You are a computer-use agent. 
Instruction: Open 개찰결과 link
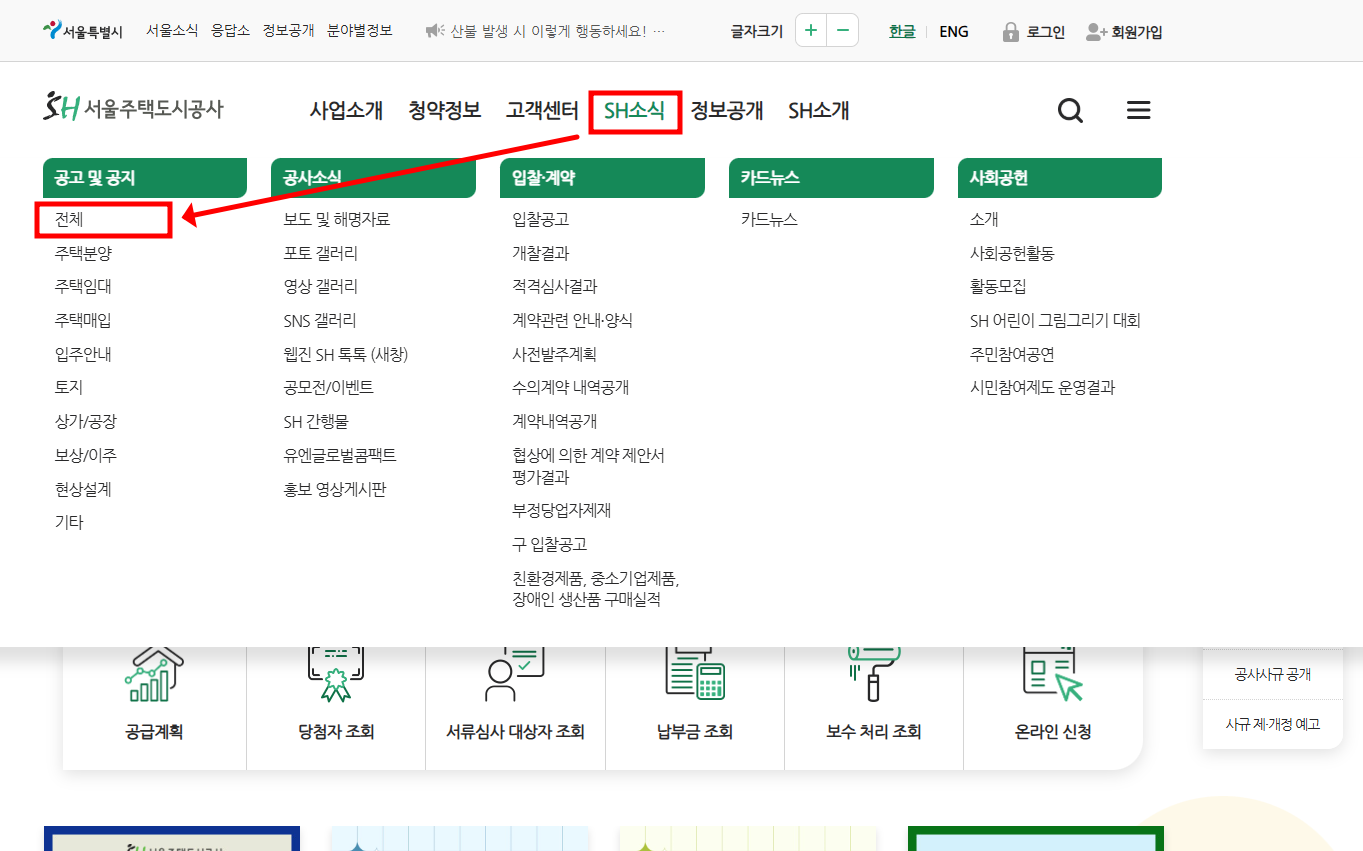(x=541, y=253)
